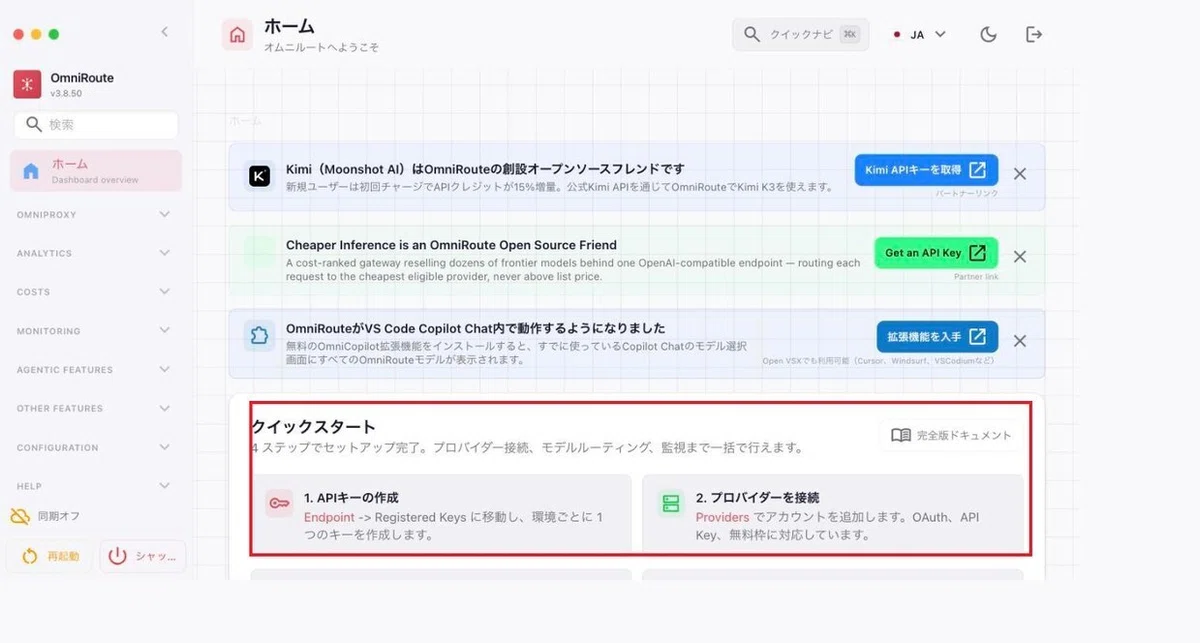Image resolution: width=1200 pixels, height=643 pixels.
Task: Follow the Endpoint link
Action: [329, 517]
